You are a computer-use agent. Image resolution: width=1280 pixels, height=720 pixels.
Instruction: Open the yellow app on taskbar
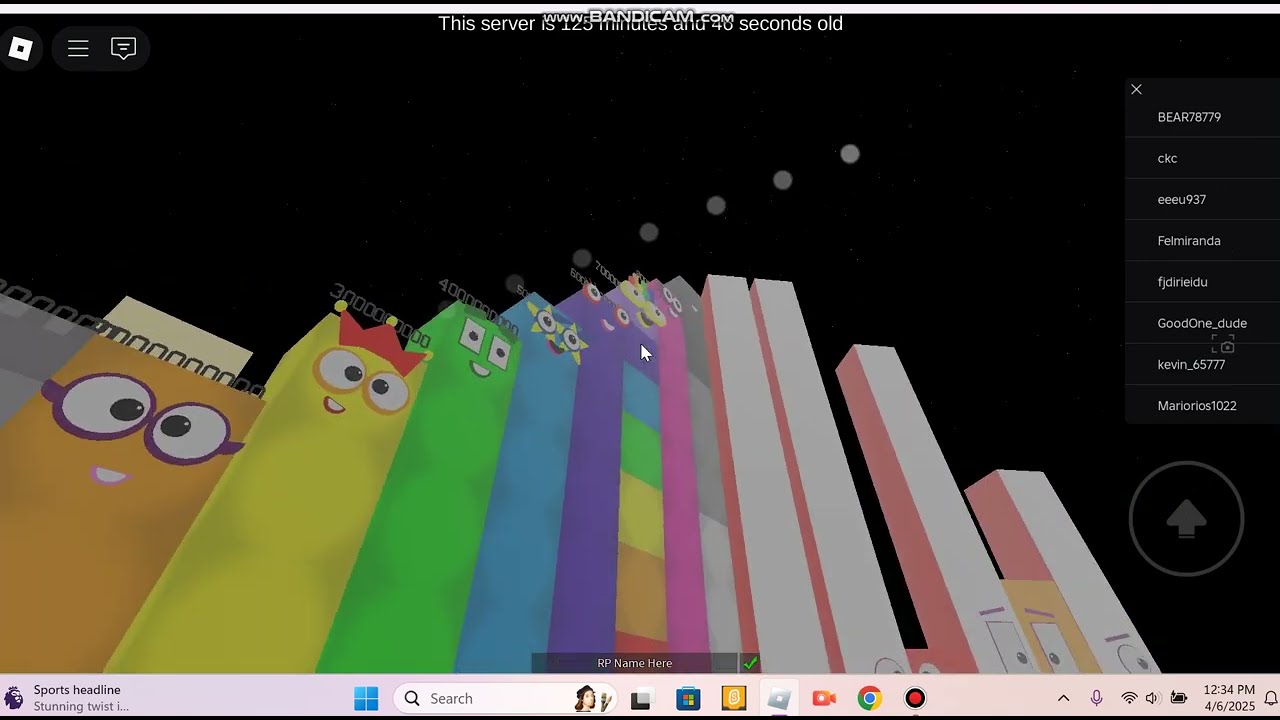(x=734, y=698)
